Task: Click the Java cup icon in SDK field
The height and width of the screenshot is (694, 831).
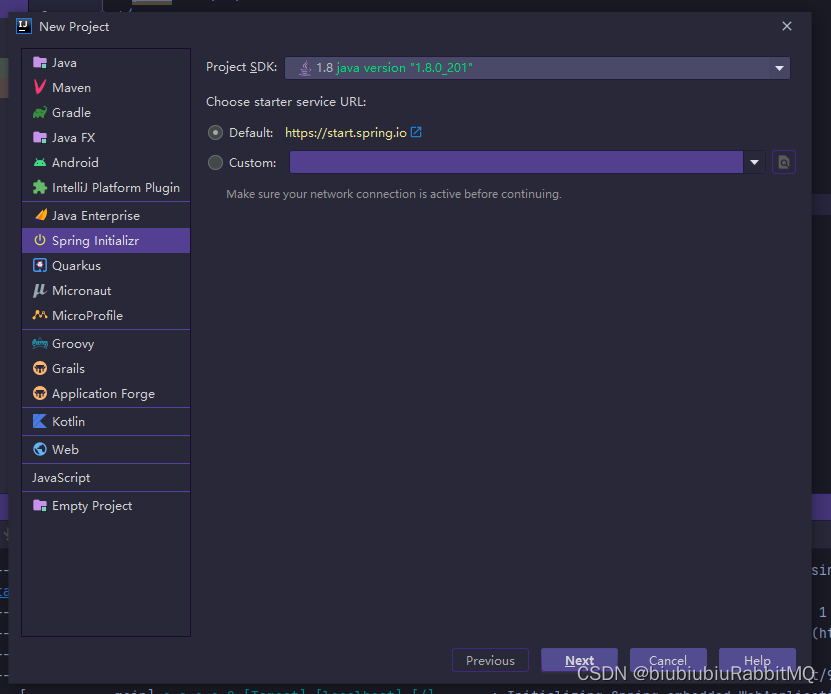Action: point(305,68)
